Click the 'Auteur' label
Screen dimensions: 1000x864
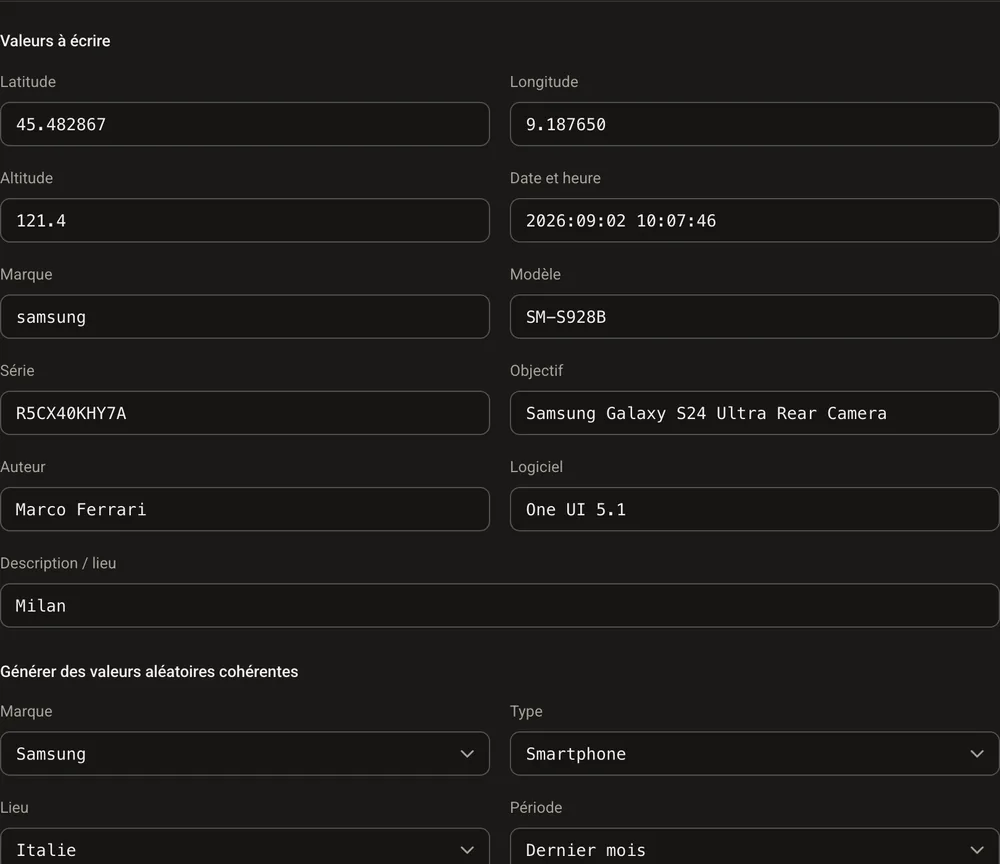coord(23,467)
